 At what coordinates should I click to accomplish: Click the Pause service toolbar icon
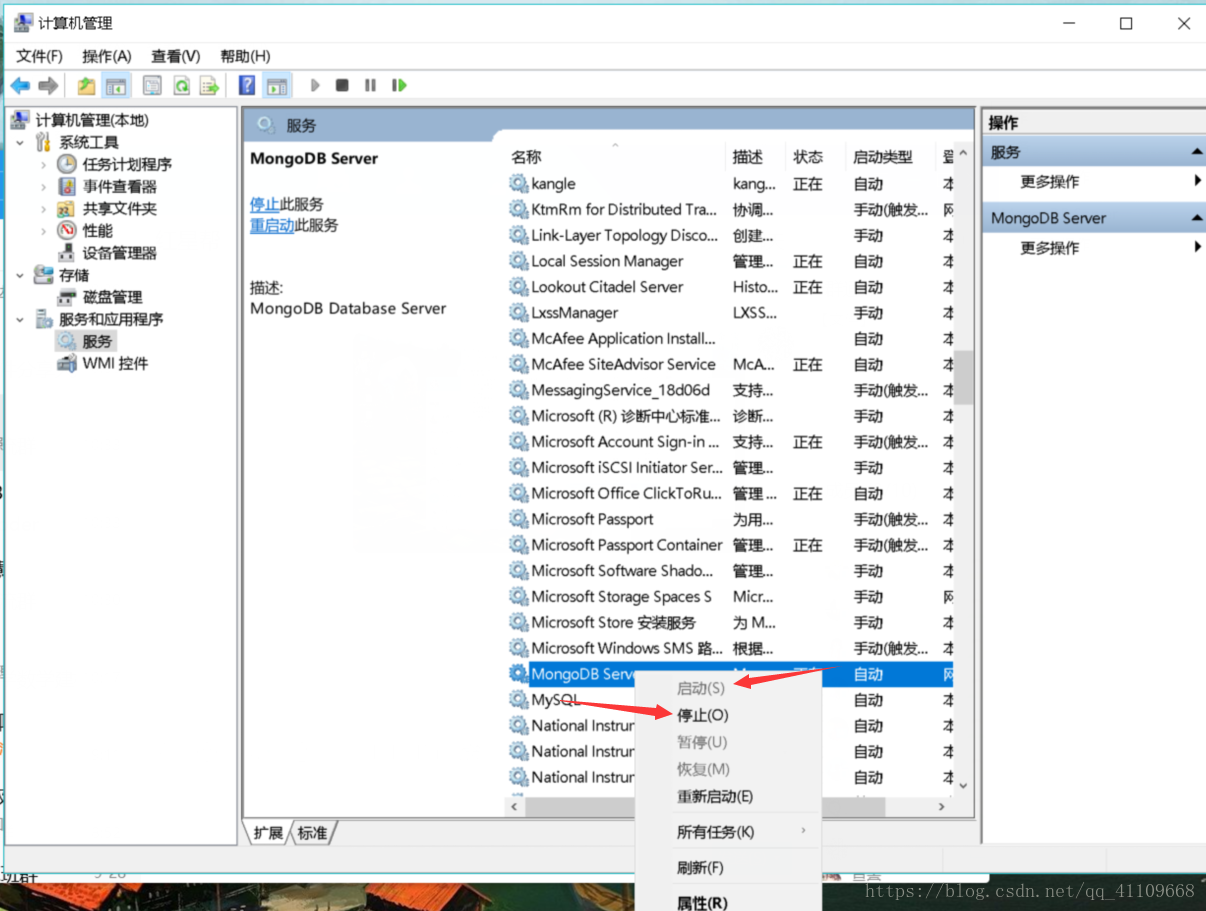pos(370,86)
